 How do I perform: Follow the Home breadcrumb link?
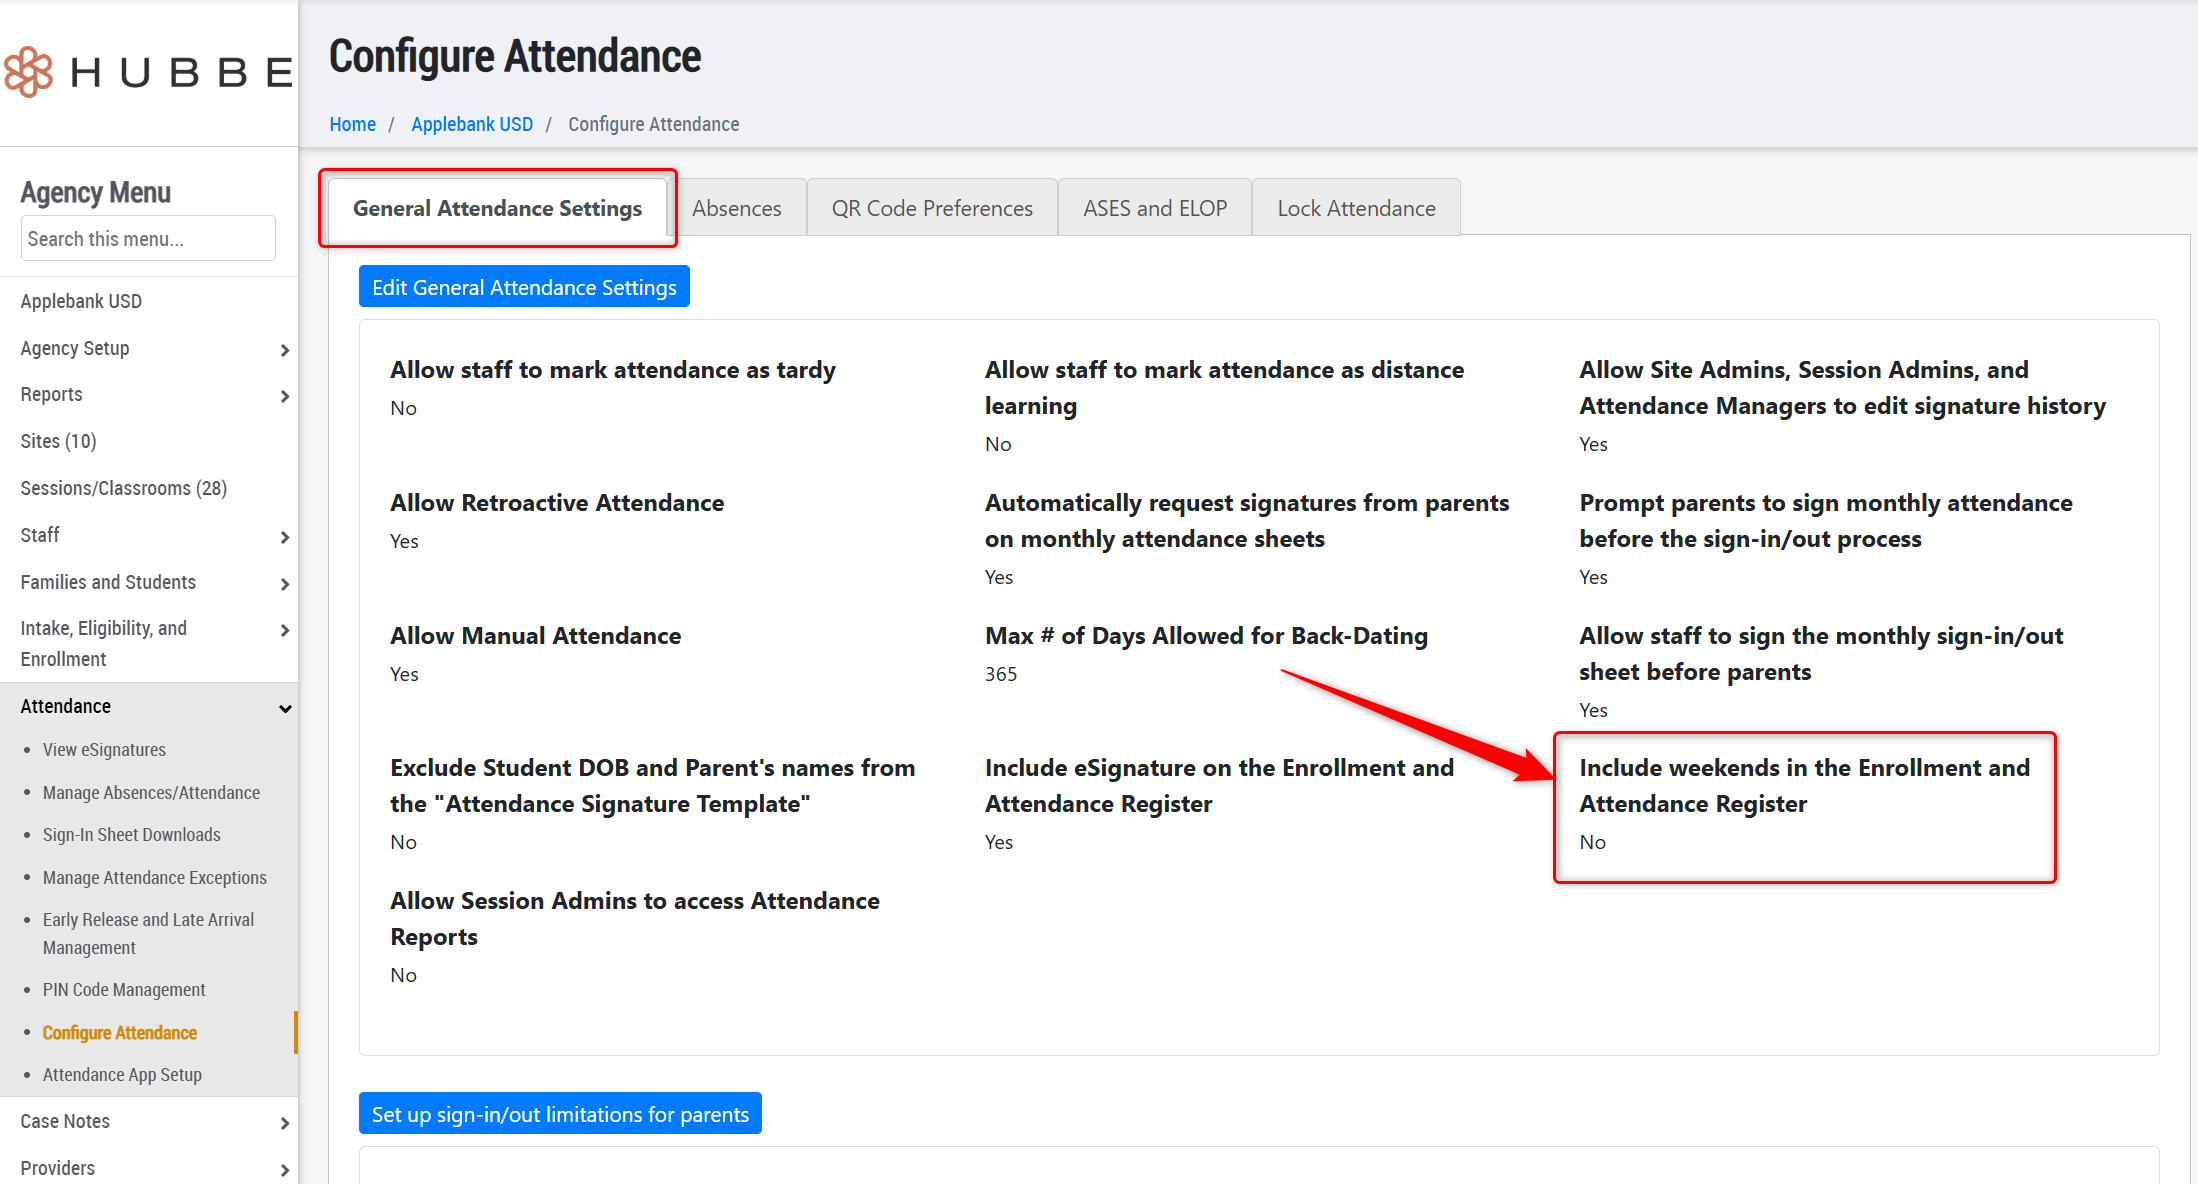pyautogui.click(x=352, y=124)
